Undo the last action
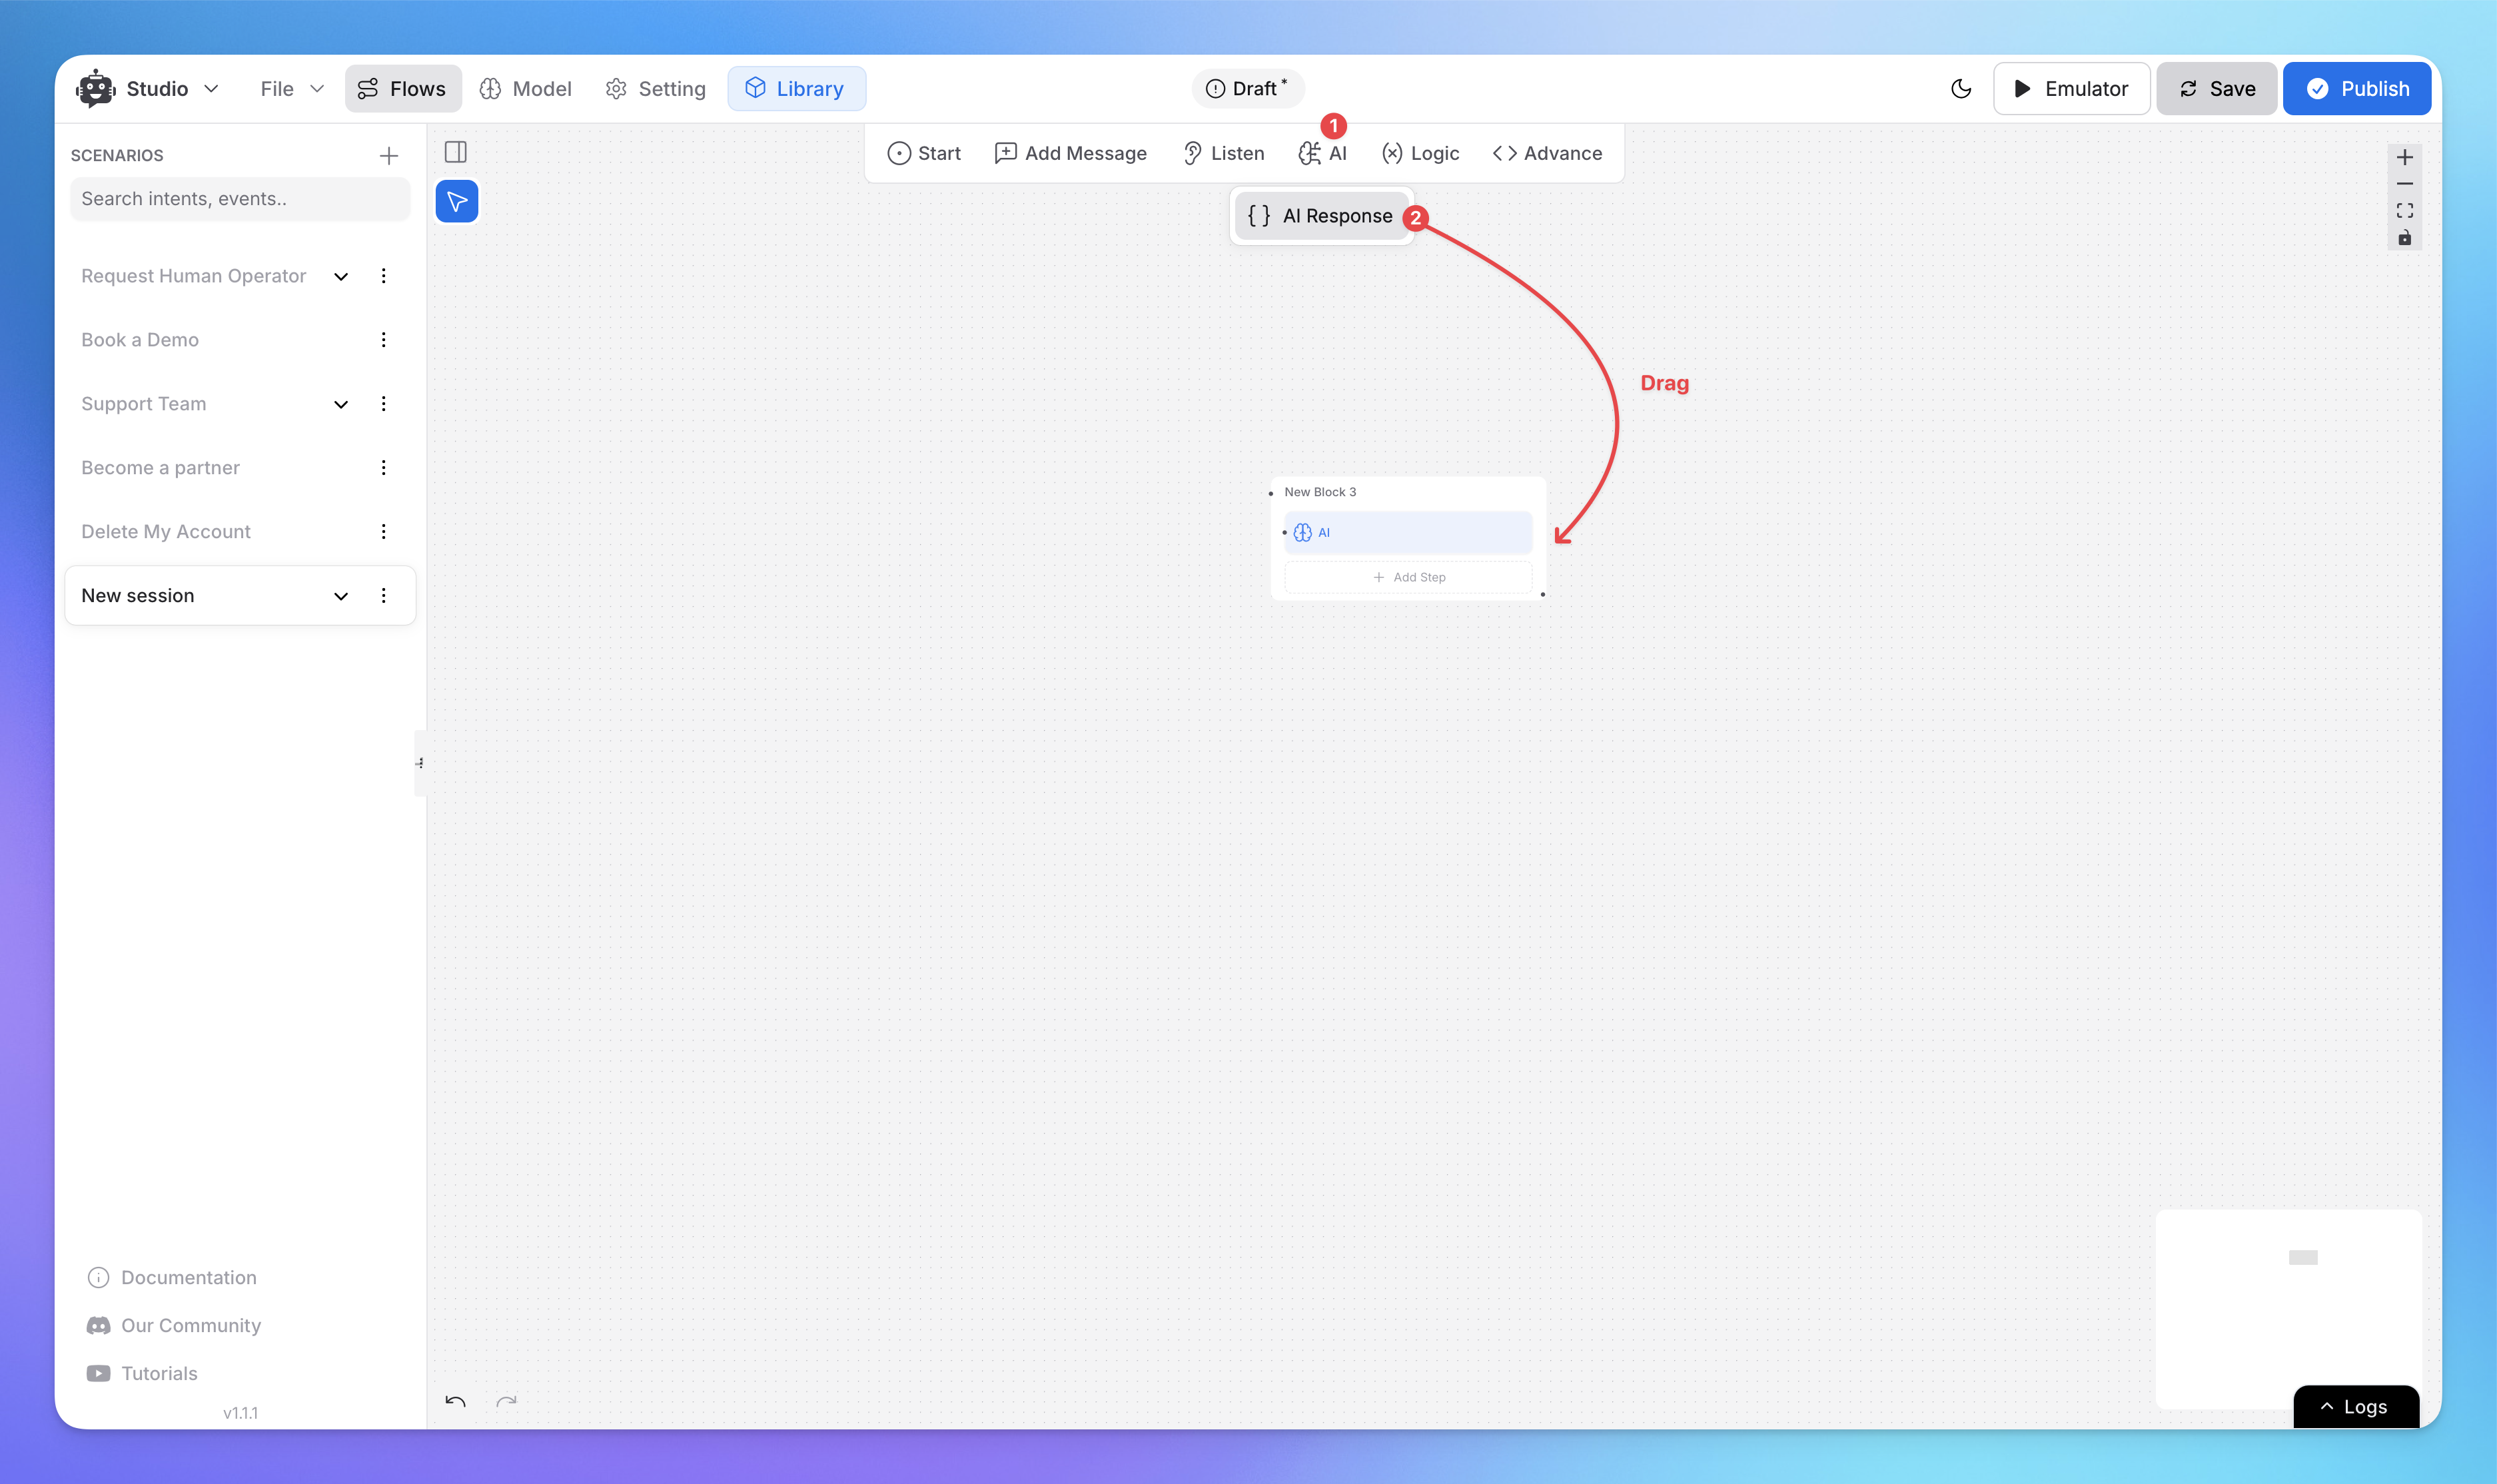 point(456,1401)
